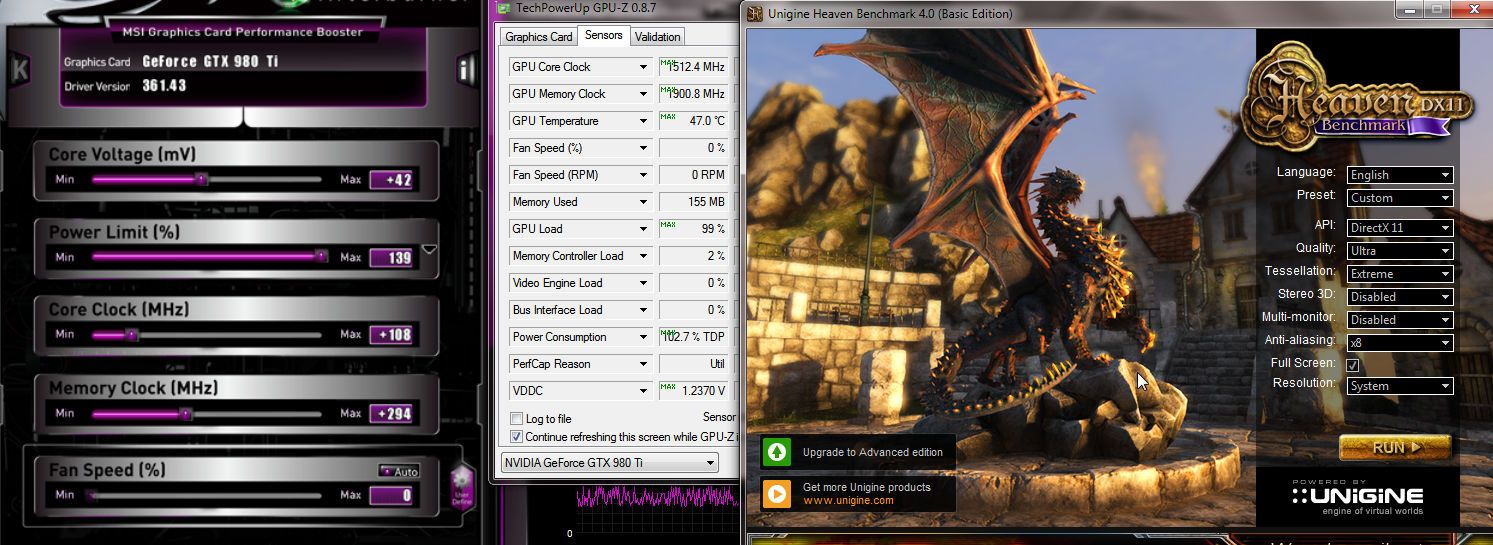Image resolution: width=1493 pixels, height=545 pixels.
Task: Toggle the Full Screen checkbox in Heaven
Action: [1353, 365]
